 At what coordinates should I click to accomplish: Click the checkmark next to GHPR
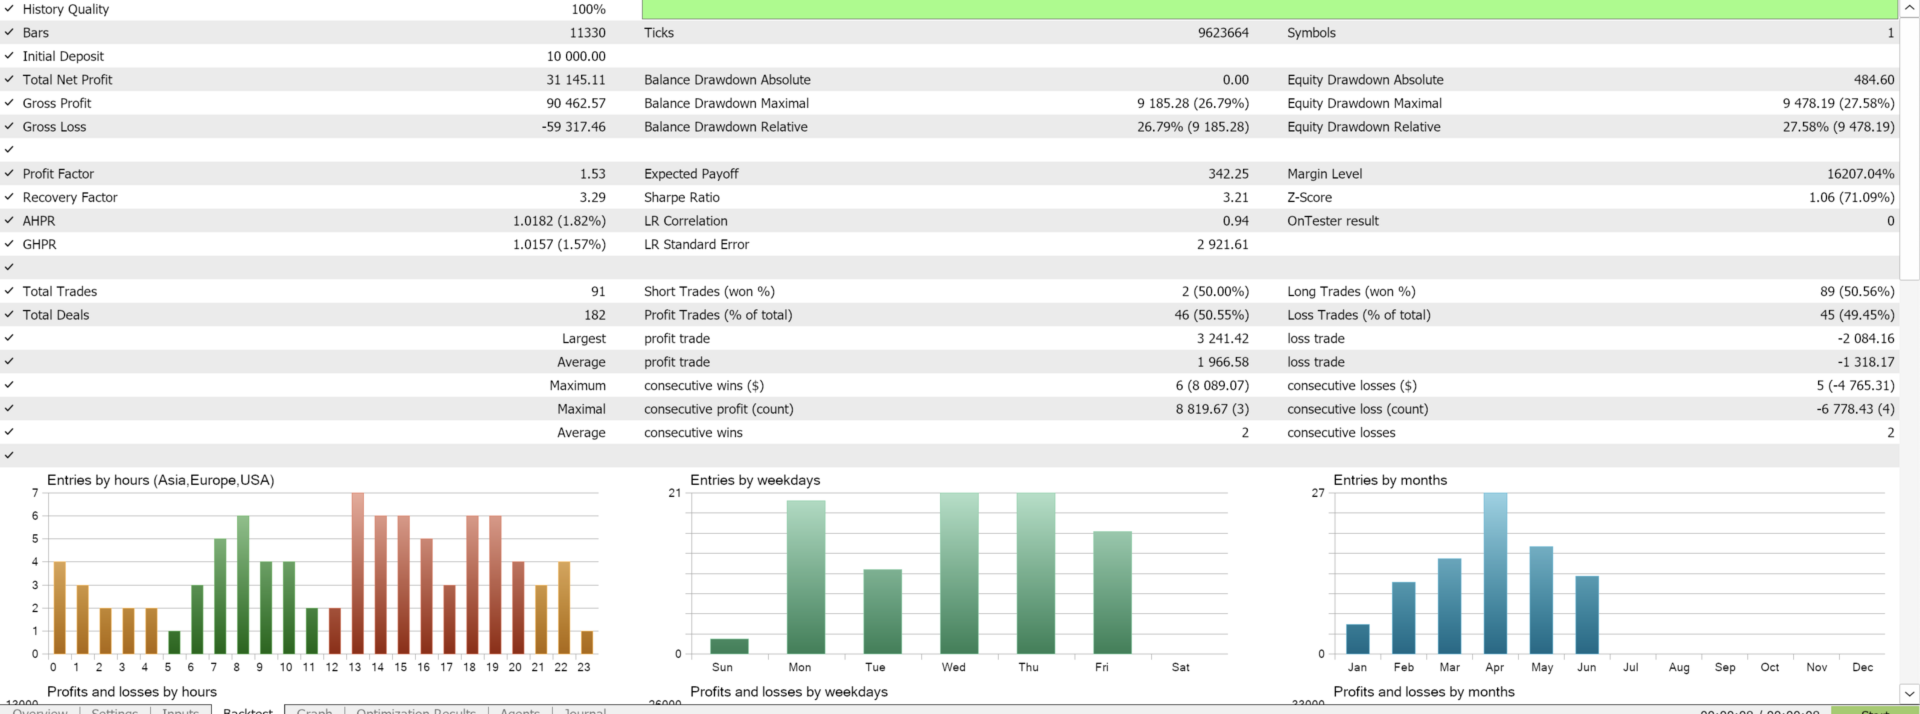coord(9,244)
